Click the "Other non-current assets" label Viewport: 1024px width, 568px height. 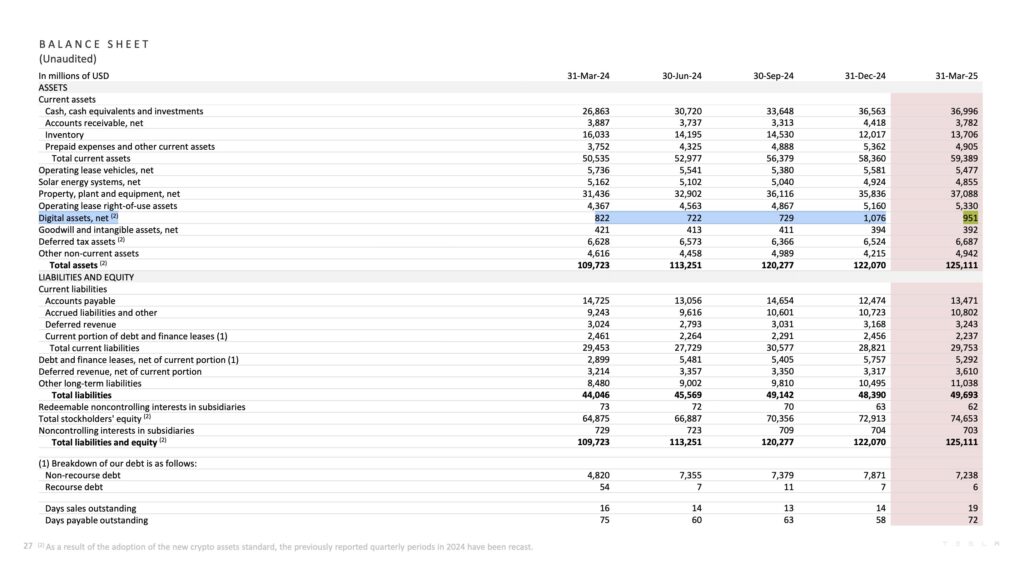pyautogui.click(x=89, y=253)
